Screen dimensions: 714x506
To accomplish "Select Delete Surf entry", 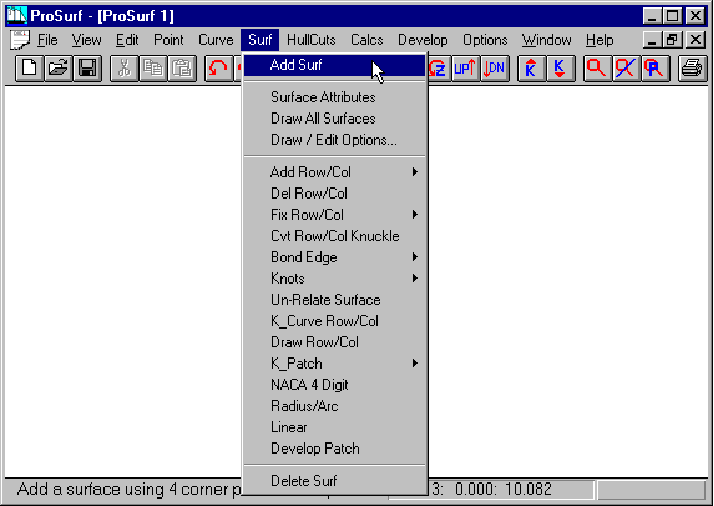I will 335,480.
